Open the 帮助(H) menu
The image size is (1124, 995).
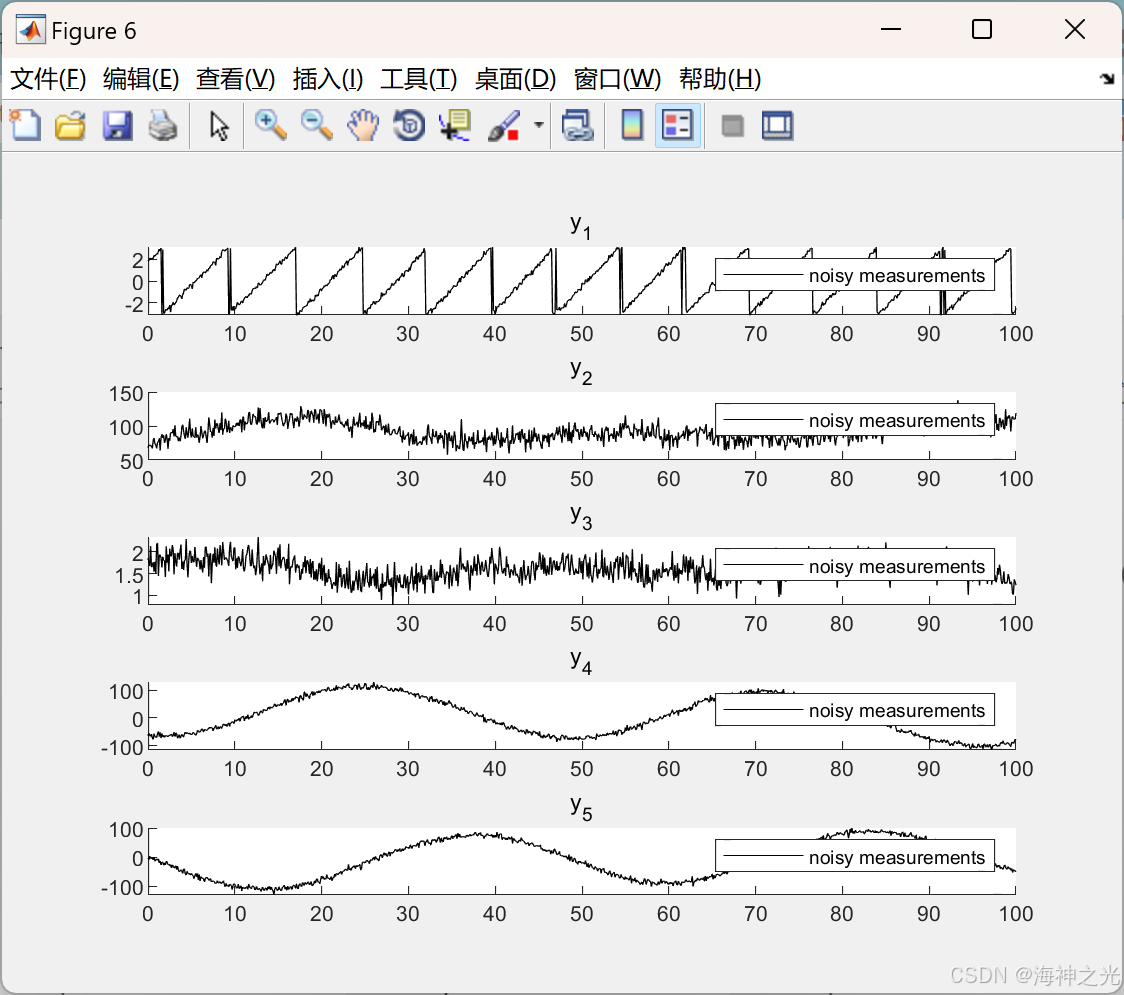click(720, 79)
